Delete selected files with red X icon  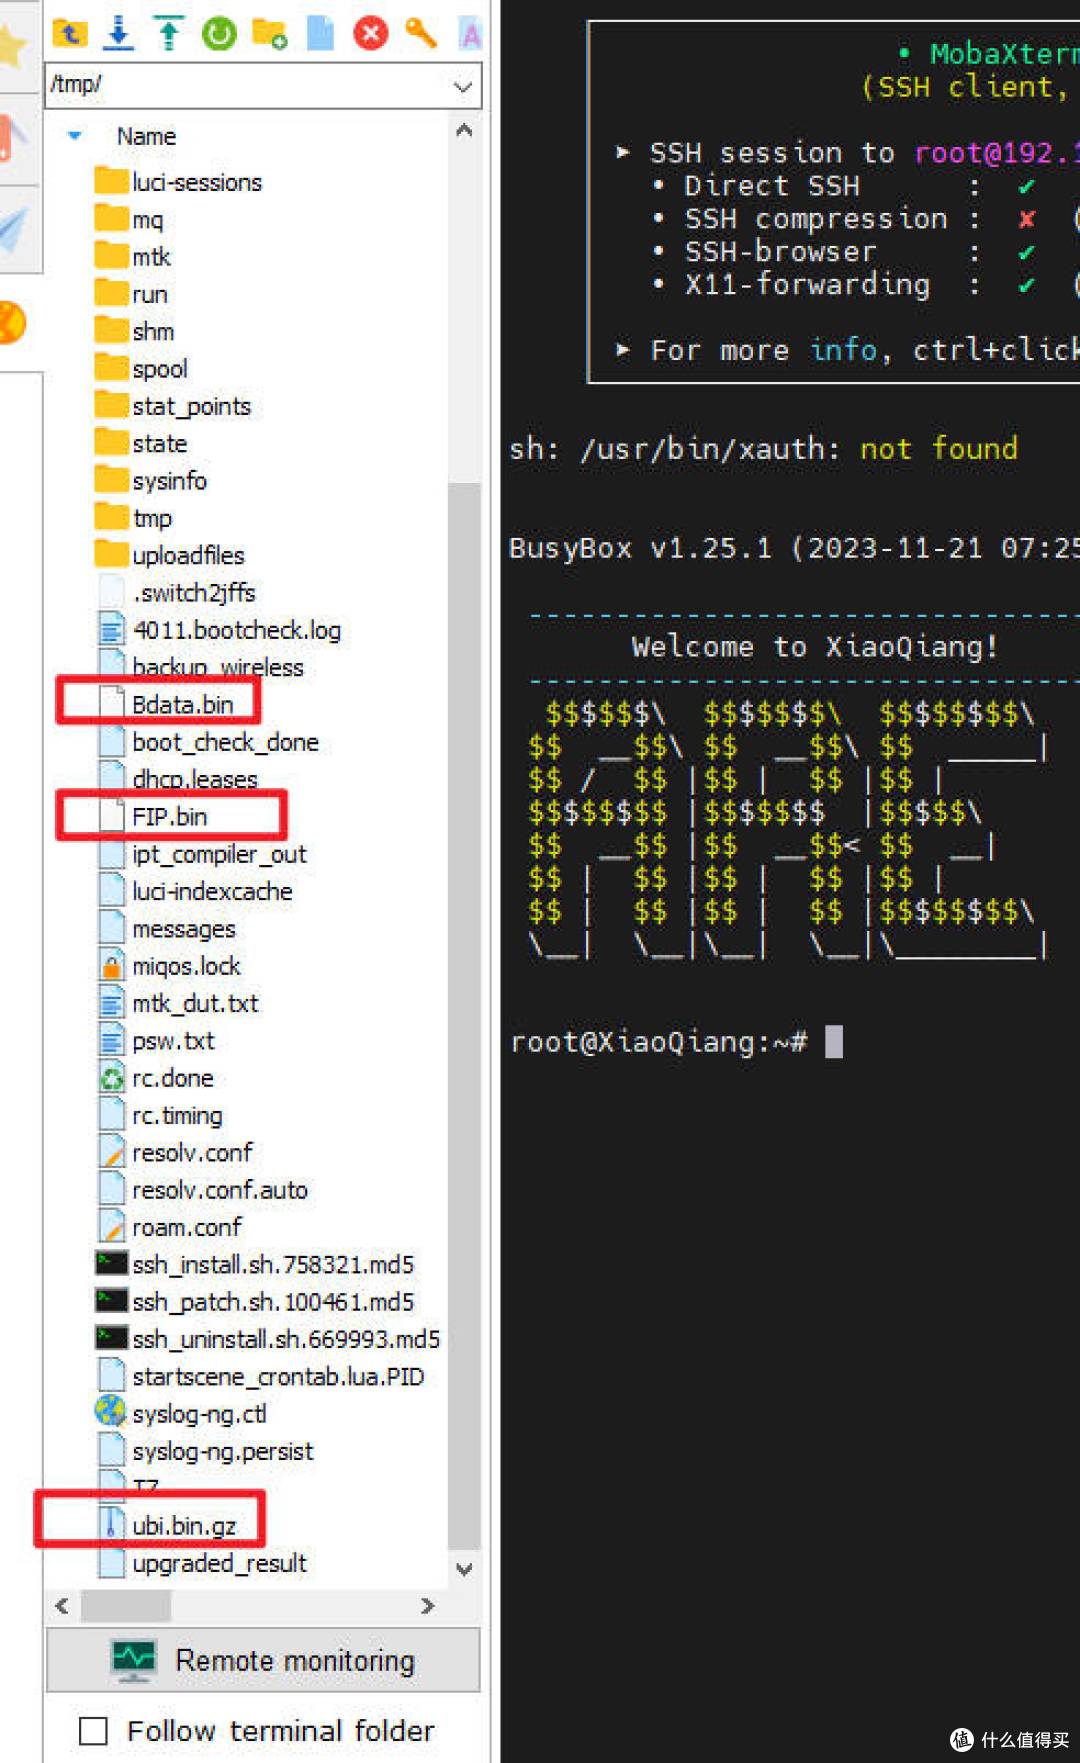point(371,34)
